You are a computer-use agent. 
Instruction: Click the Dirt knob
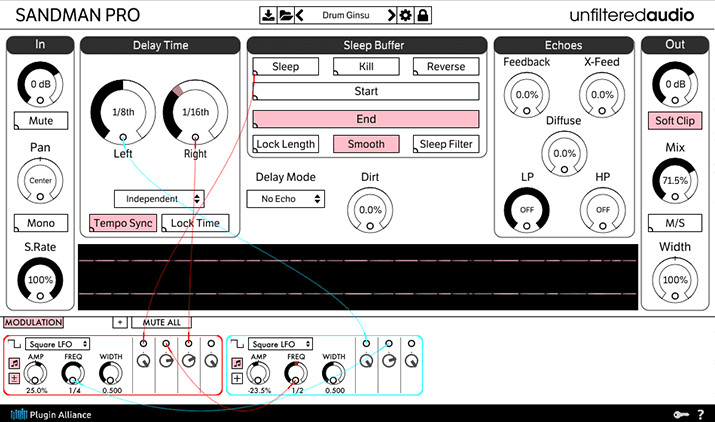pyautogui.click(x=370, y=210)
